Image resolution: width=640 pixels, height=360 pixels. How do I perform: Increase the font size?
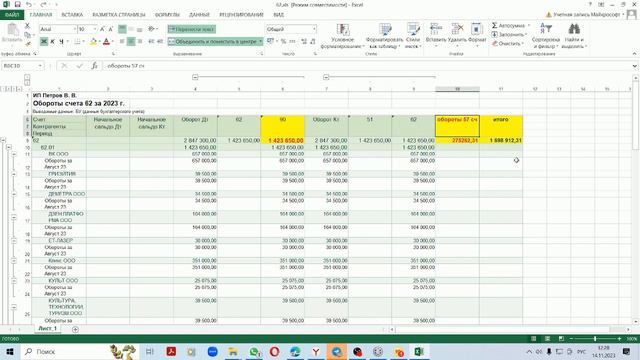[x=102, y=29]
